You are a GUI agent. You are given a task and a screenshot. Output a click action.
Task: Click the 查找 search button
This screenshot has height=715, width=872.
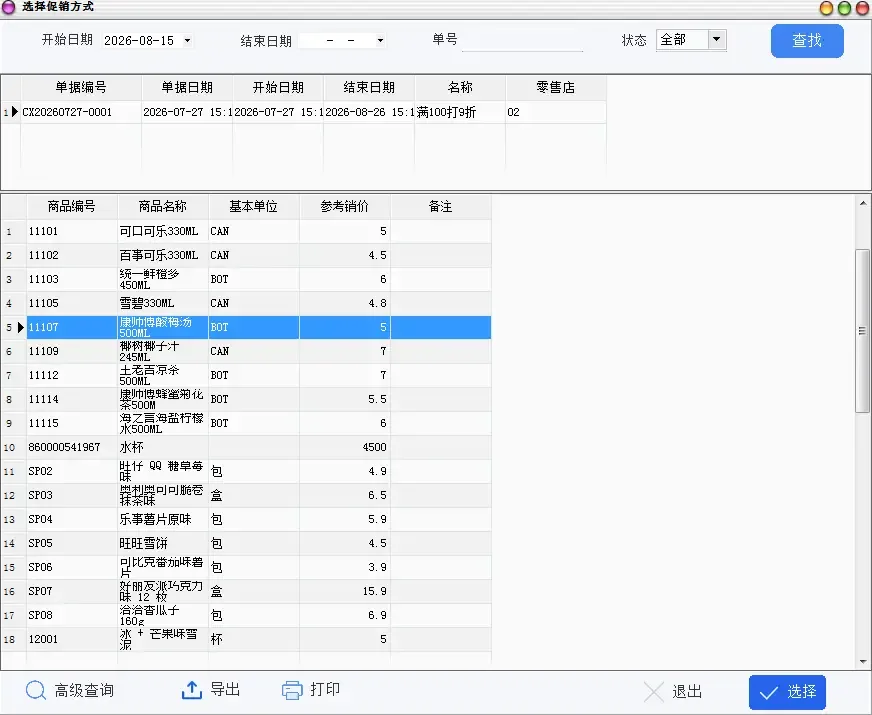tap(807, 41)
